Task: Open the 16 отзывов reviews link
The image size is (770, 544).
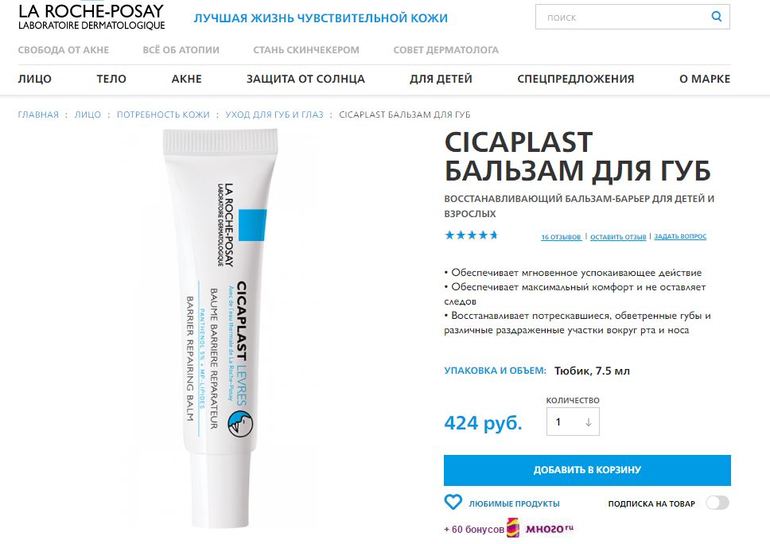Action: pyautogui.click(x=561, y=237)
